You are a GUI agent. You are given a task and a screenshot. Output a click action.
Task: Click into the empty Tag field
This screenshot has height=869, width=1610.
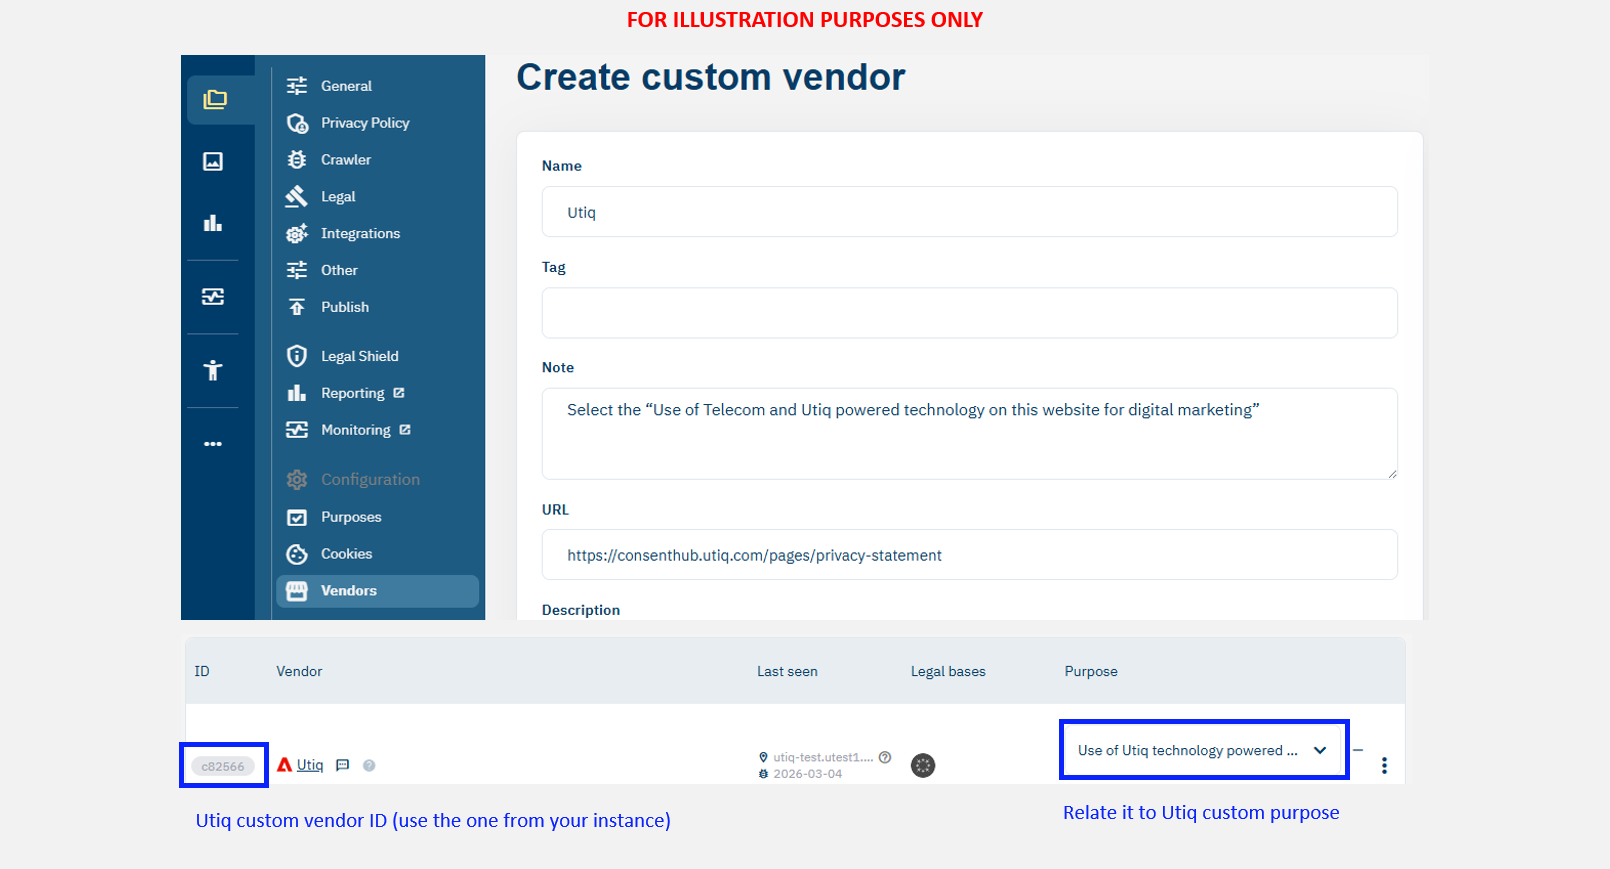click(x=969, y=313)
